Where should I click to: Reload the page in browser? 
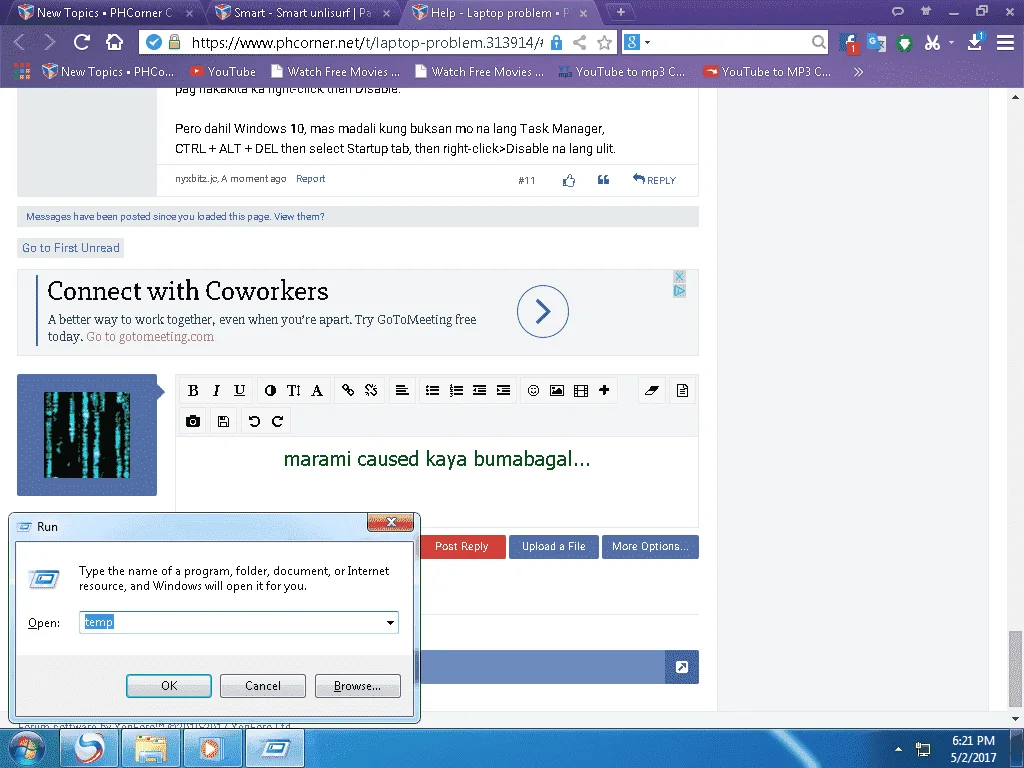(x=82, y=42)
